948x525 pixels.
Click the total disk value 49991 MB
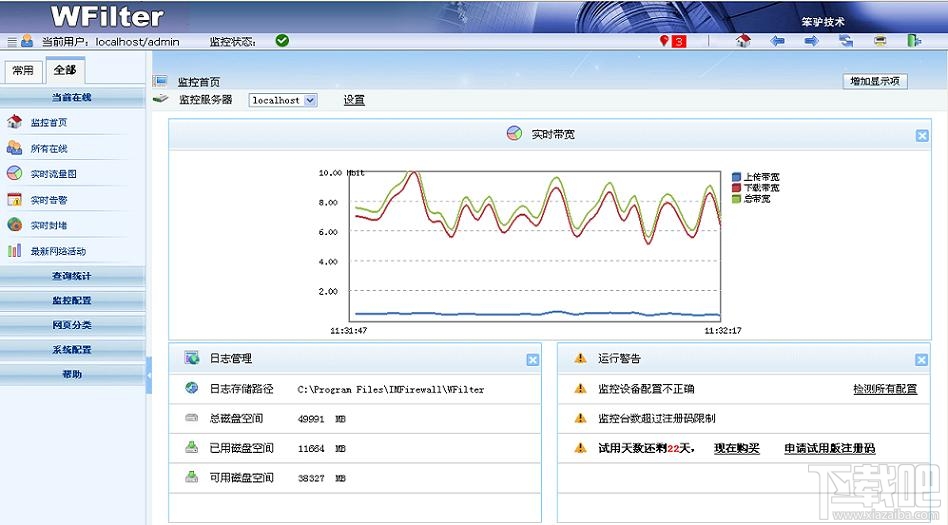(x=322, y=419)
